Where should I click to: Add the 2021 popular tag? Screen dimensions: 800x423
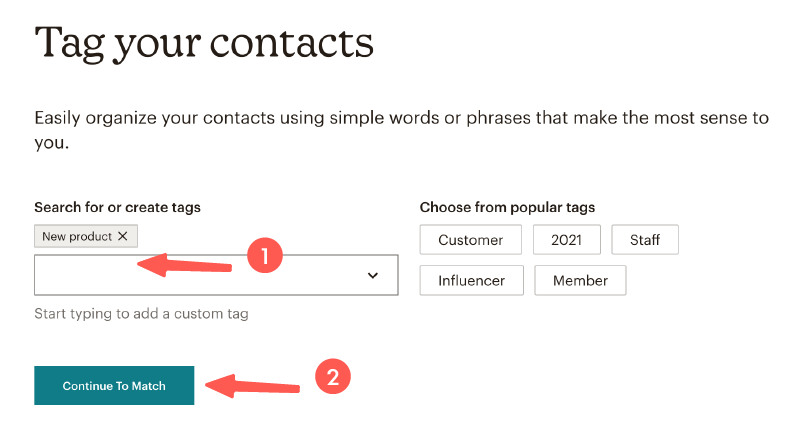(567, 240)
